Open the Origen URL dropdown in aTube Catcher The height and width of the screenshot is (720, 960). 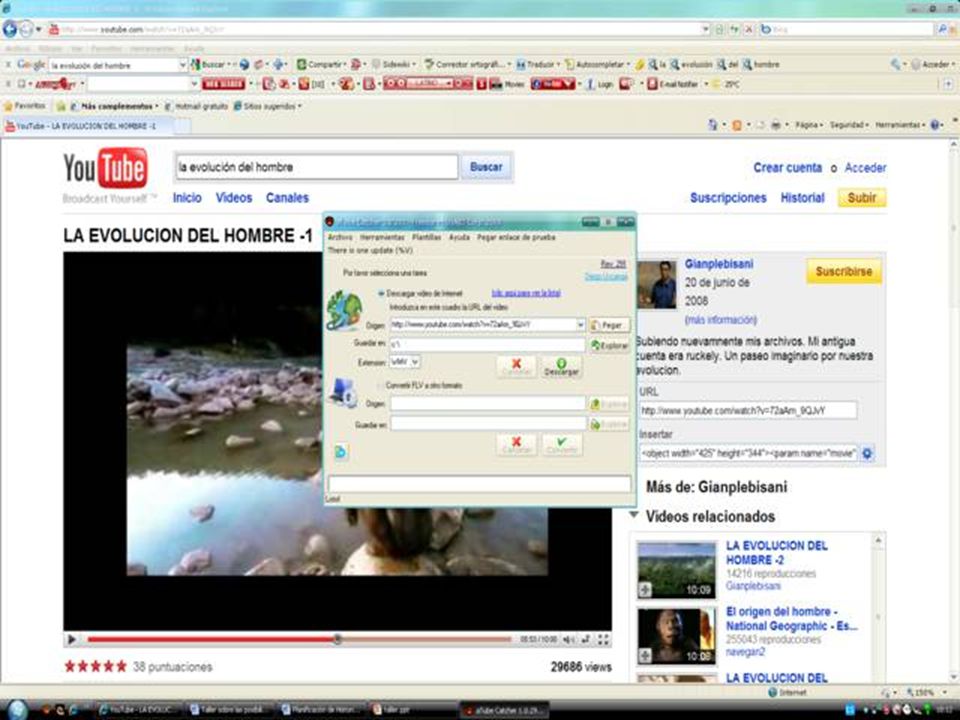580,324
